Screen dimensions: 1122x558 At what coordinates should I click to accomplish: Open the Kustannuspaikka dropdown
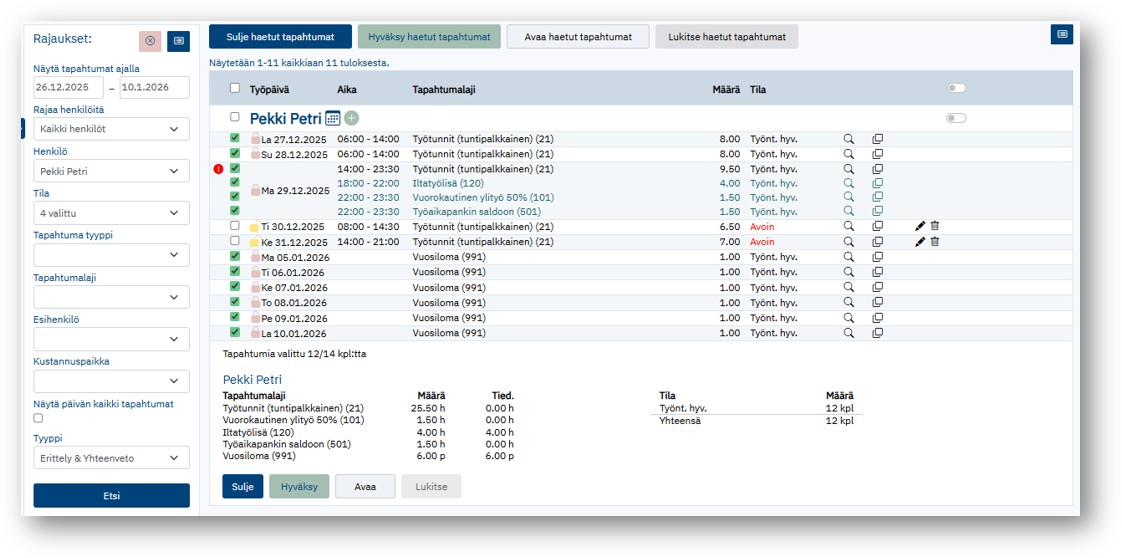(x=112, y=381)
